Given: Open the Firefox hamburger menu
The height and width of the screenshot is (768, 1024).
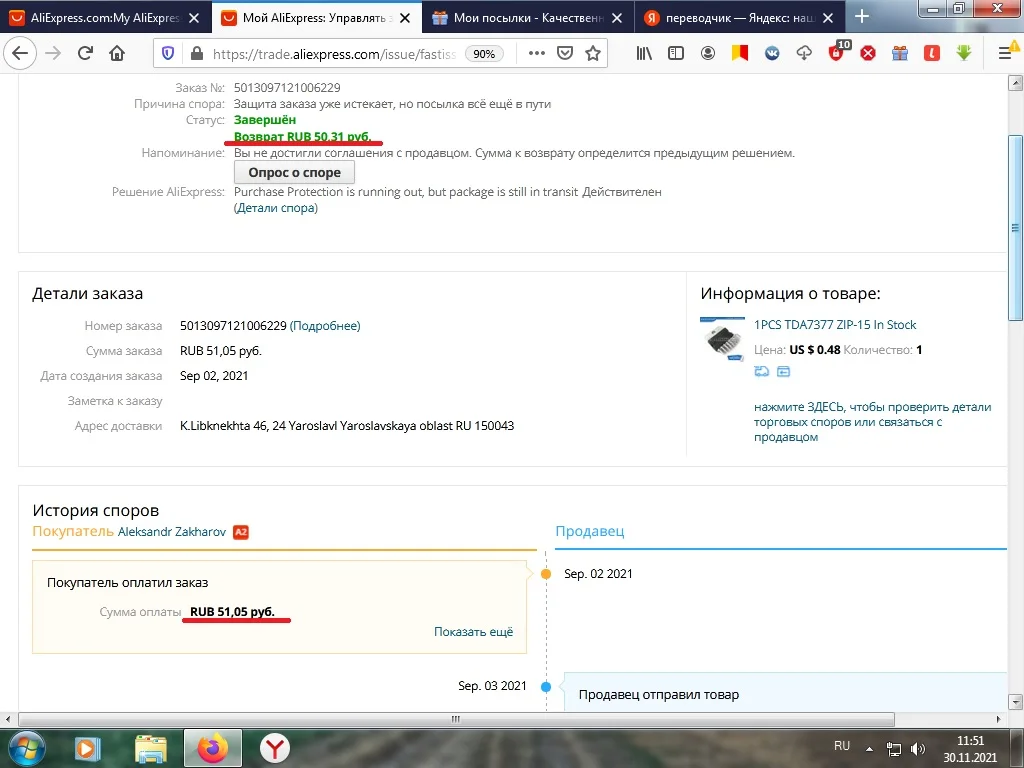Looking at the screenshot, I should pyautogui.click(x=1006, y=54).
